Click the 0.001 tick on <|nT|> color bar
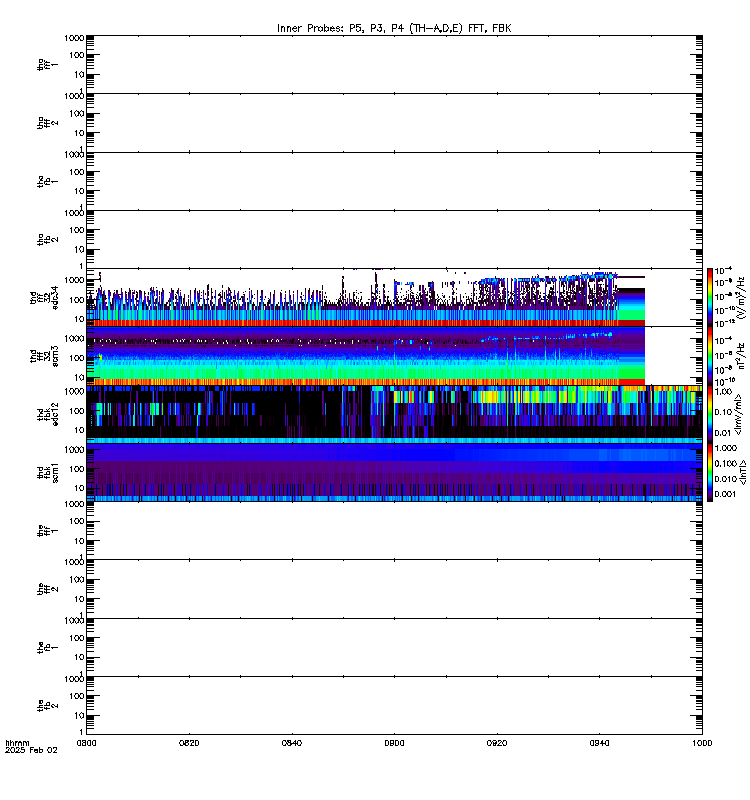Screen dimensions: 750x800 (726, 494)
